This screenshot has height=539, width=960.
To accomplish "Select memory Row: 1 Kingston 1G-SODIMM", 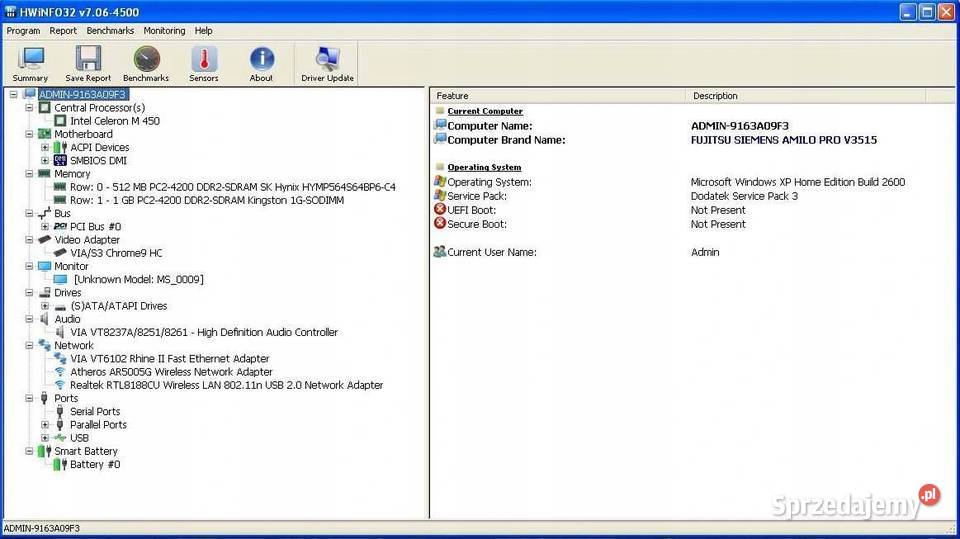I will coord(207,200).
